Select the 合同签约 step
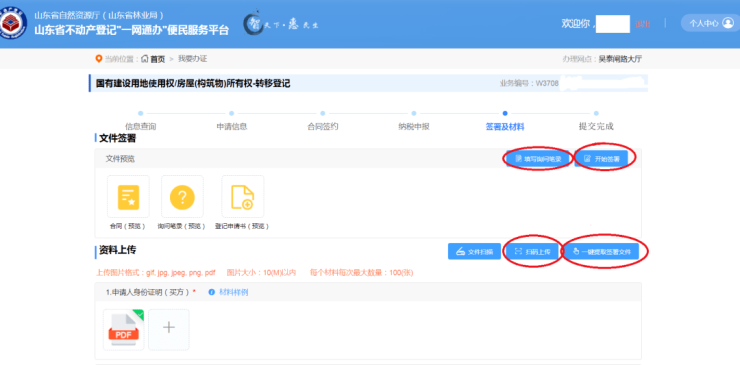 pos(323,127)
